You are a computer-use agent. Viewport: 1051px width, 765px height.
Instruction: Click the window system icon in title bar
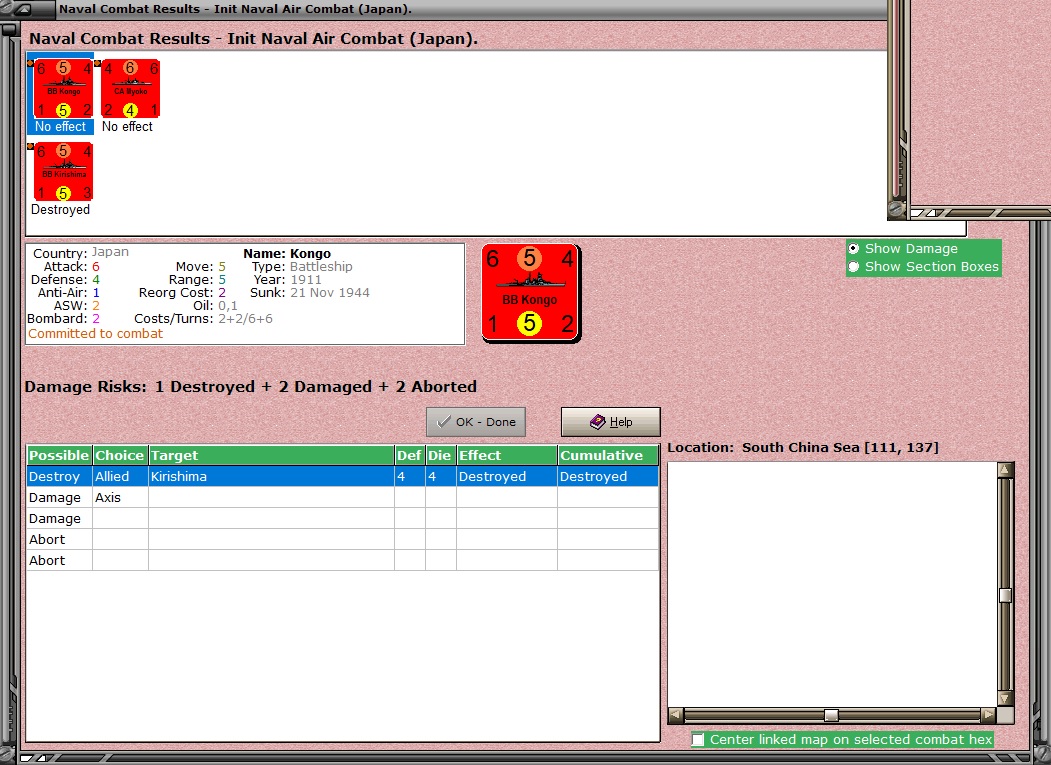(x=23, y=9)
